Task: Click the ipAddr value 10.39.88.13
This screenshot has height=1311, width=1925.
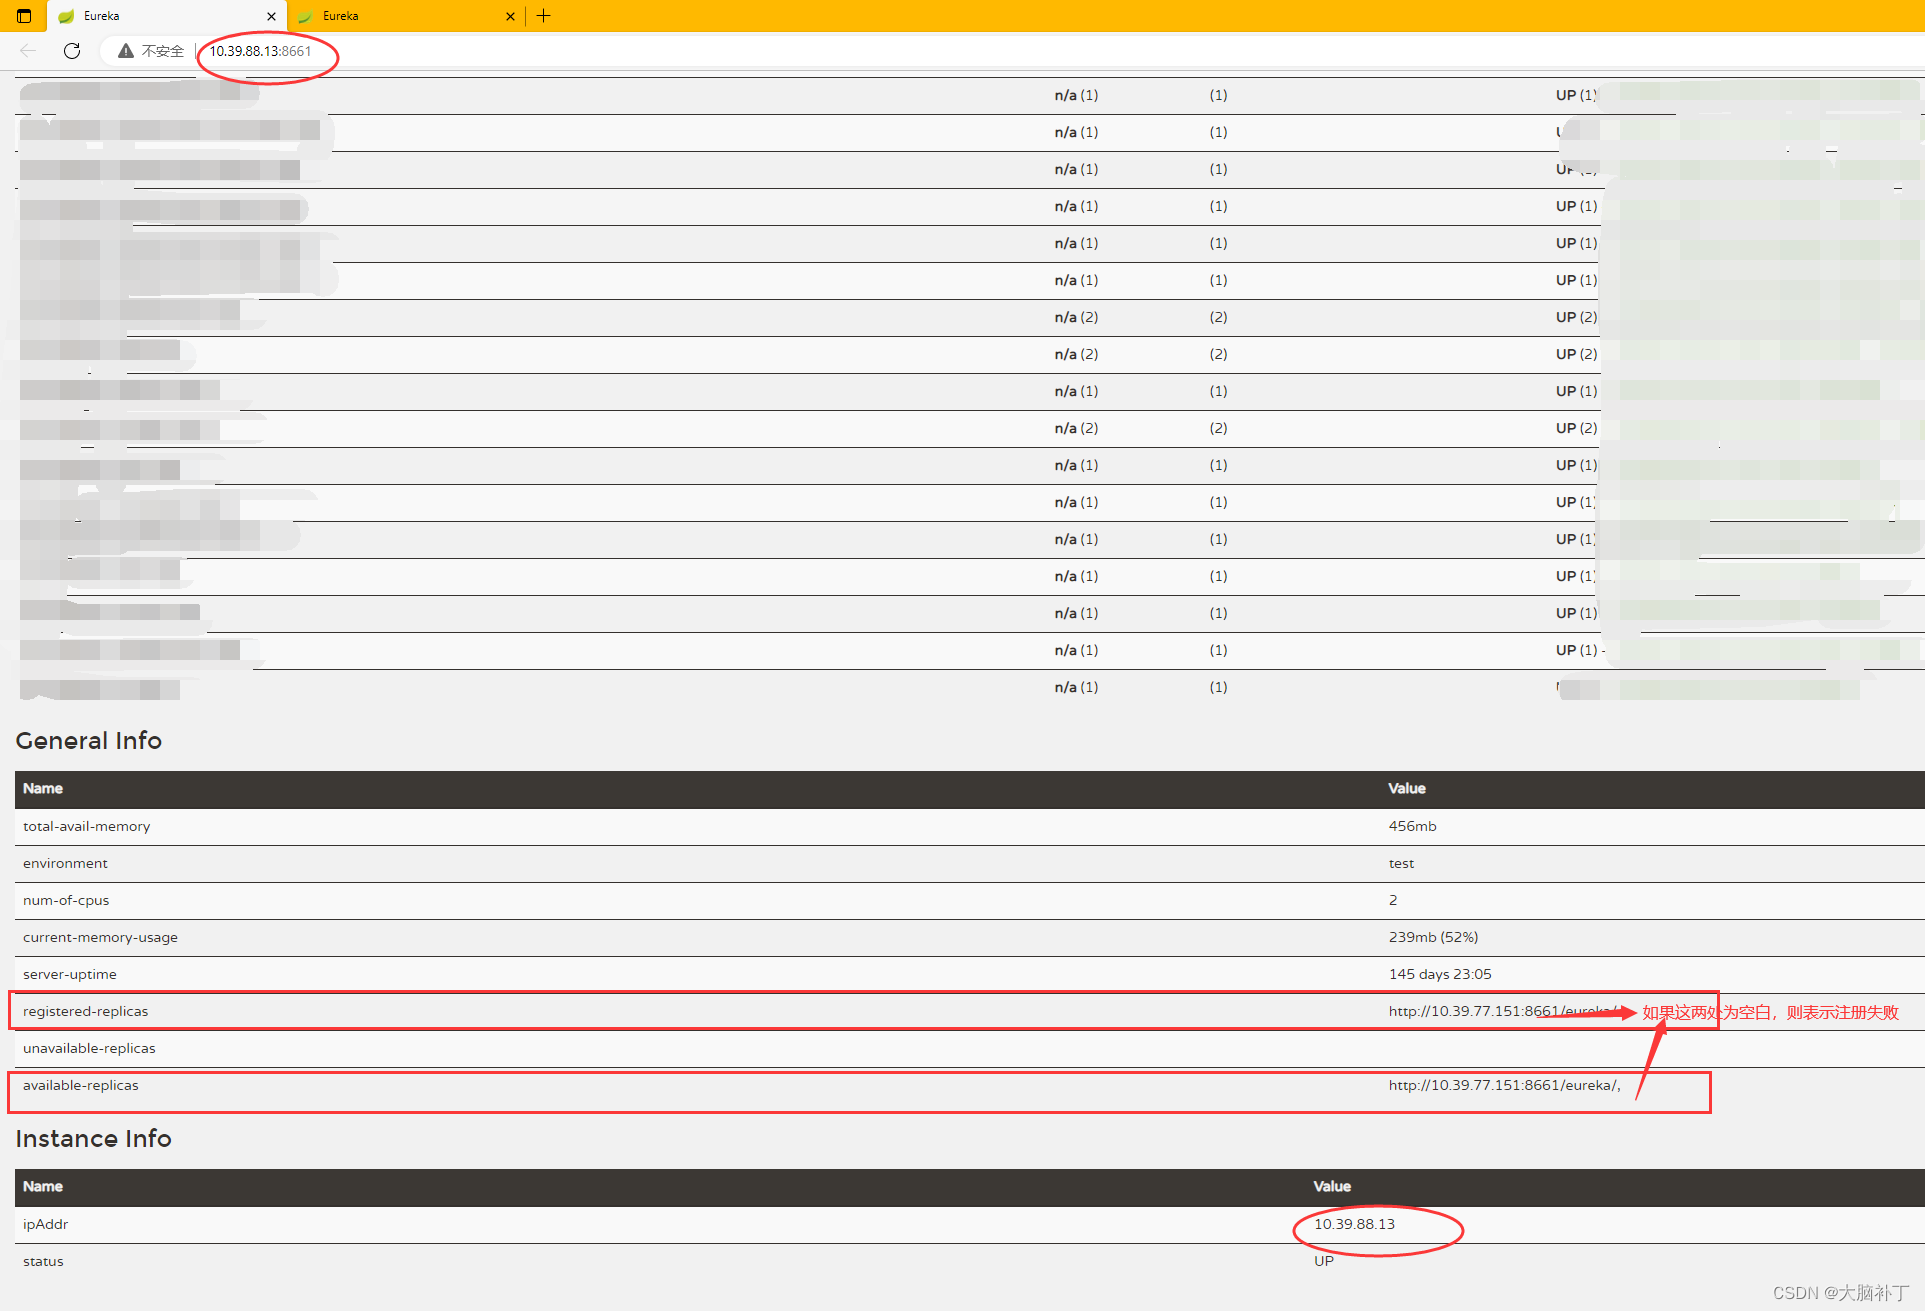Action: [x=1354, y=1224]
